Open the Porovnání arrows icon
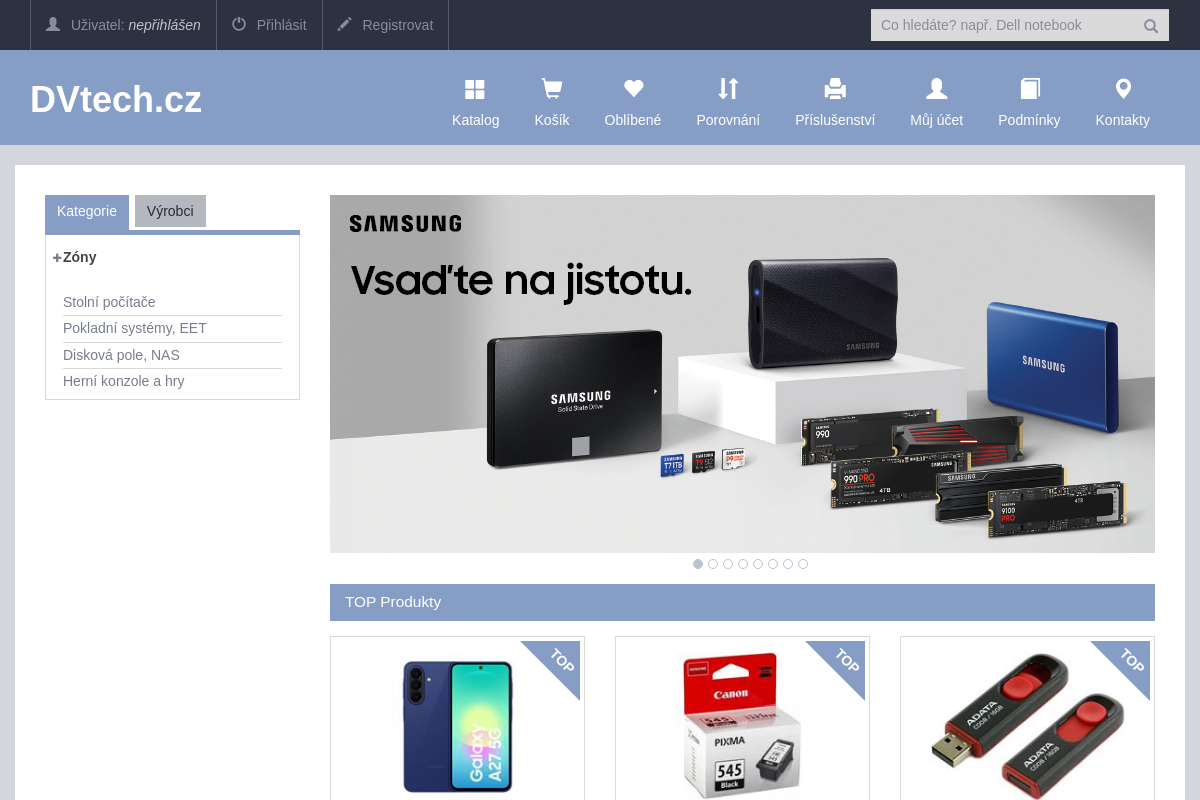 click(x=728, y=89)
